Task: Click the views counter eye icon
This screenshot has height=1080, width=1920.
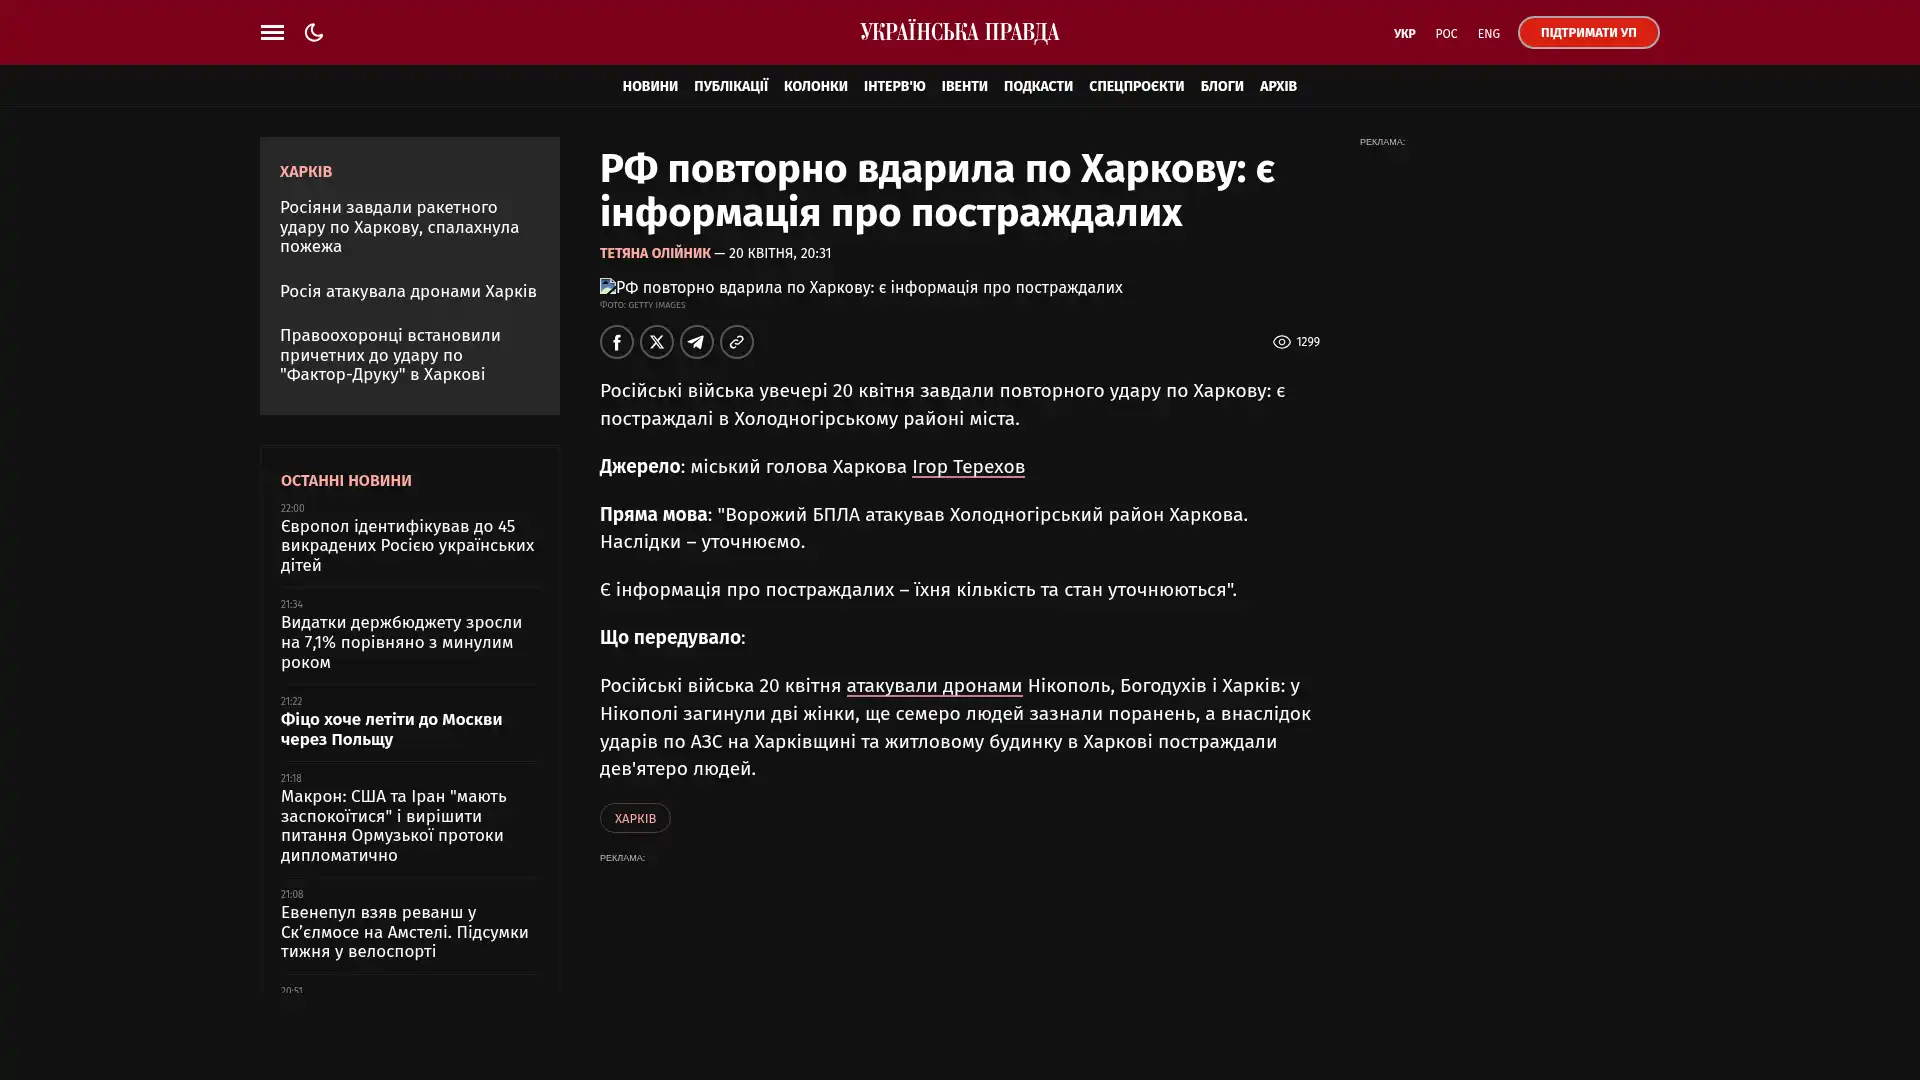Action: 1281,342
